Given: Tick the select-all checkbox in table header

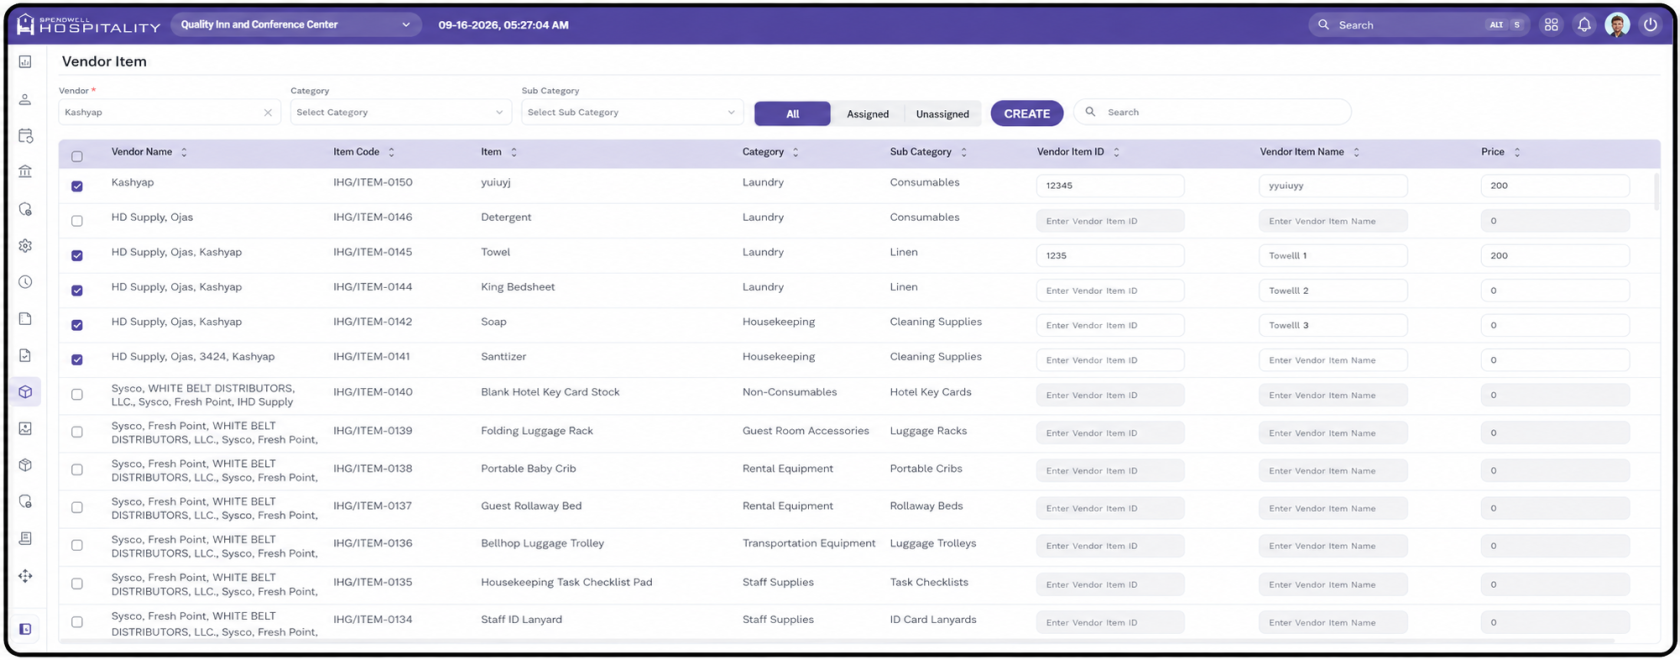Looking at the screenshot, I should [x=77, y=156].
